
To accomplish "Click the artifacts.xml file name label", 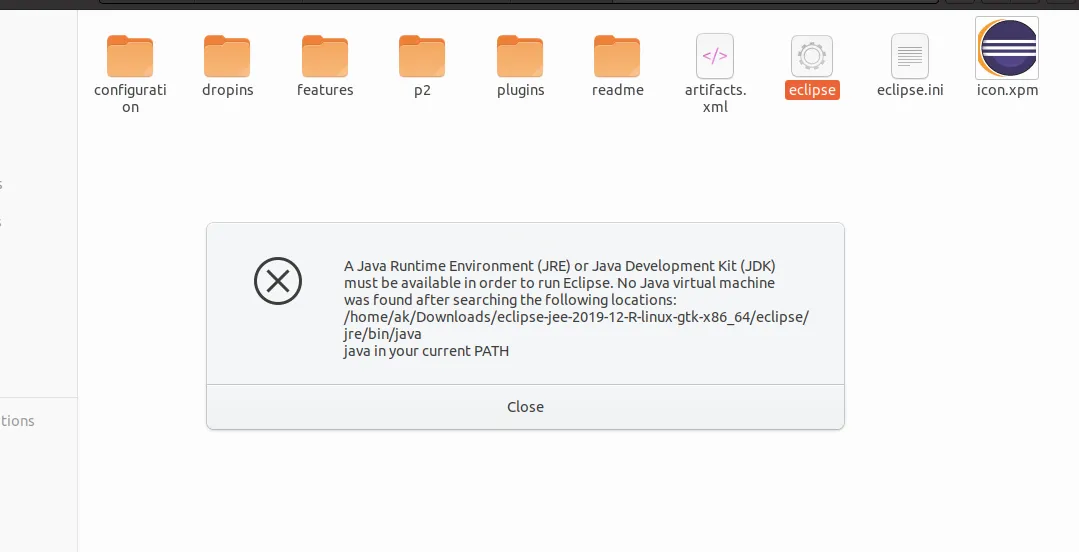I will click(x=715, y=98).
